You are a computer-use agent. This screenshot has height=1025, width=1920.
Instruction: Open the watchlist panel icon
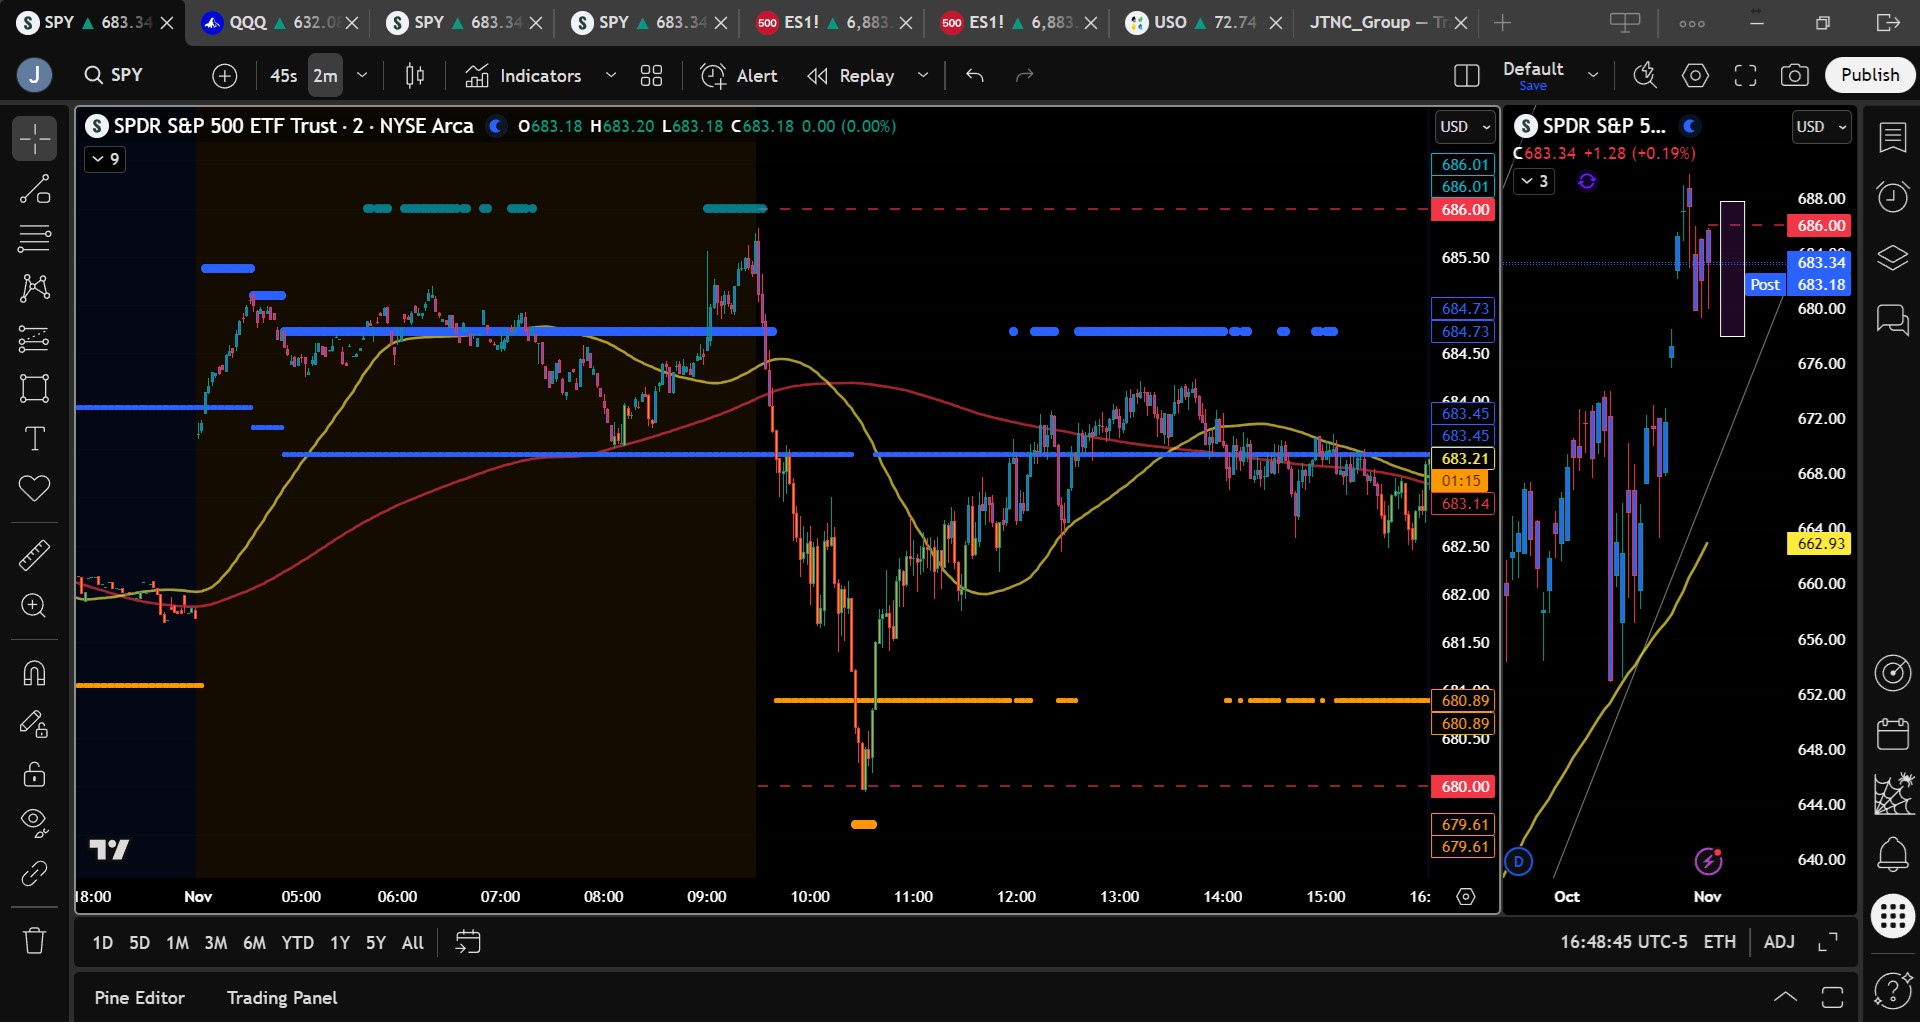(1893, 138)
